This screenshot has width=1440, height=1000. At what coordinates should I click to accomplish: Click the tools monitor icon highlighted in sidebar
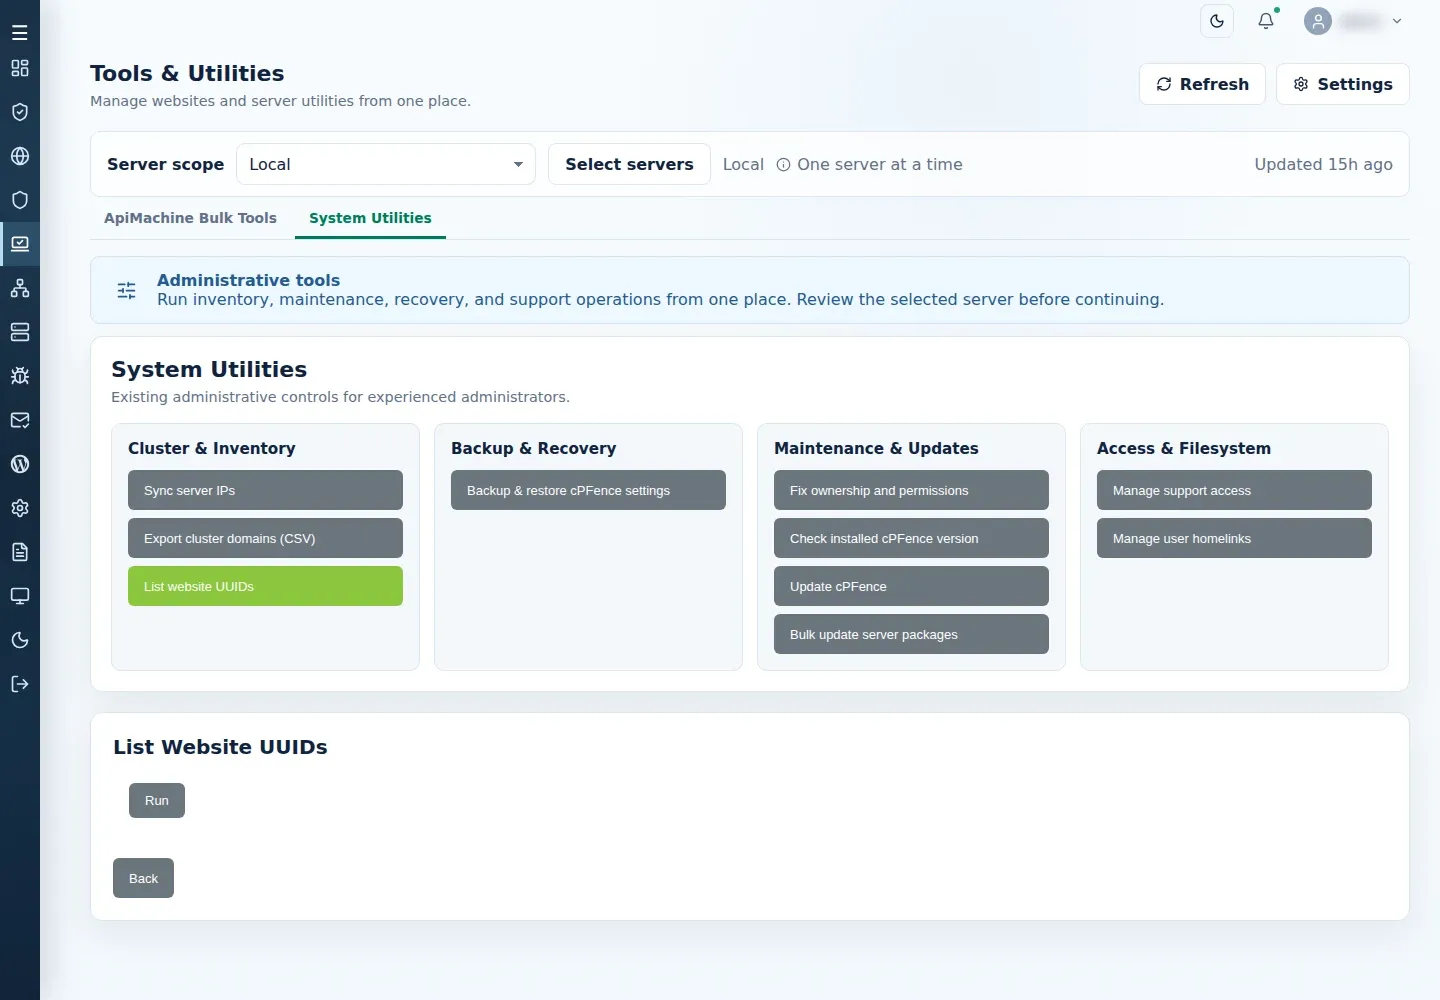pyautogui.click(x=20, y=244)
